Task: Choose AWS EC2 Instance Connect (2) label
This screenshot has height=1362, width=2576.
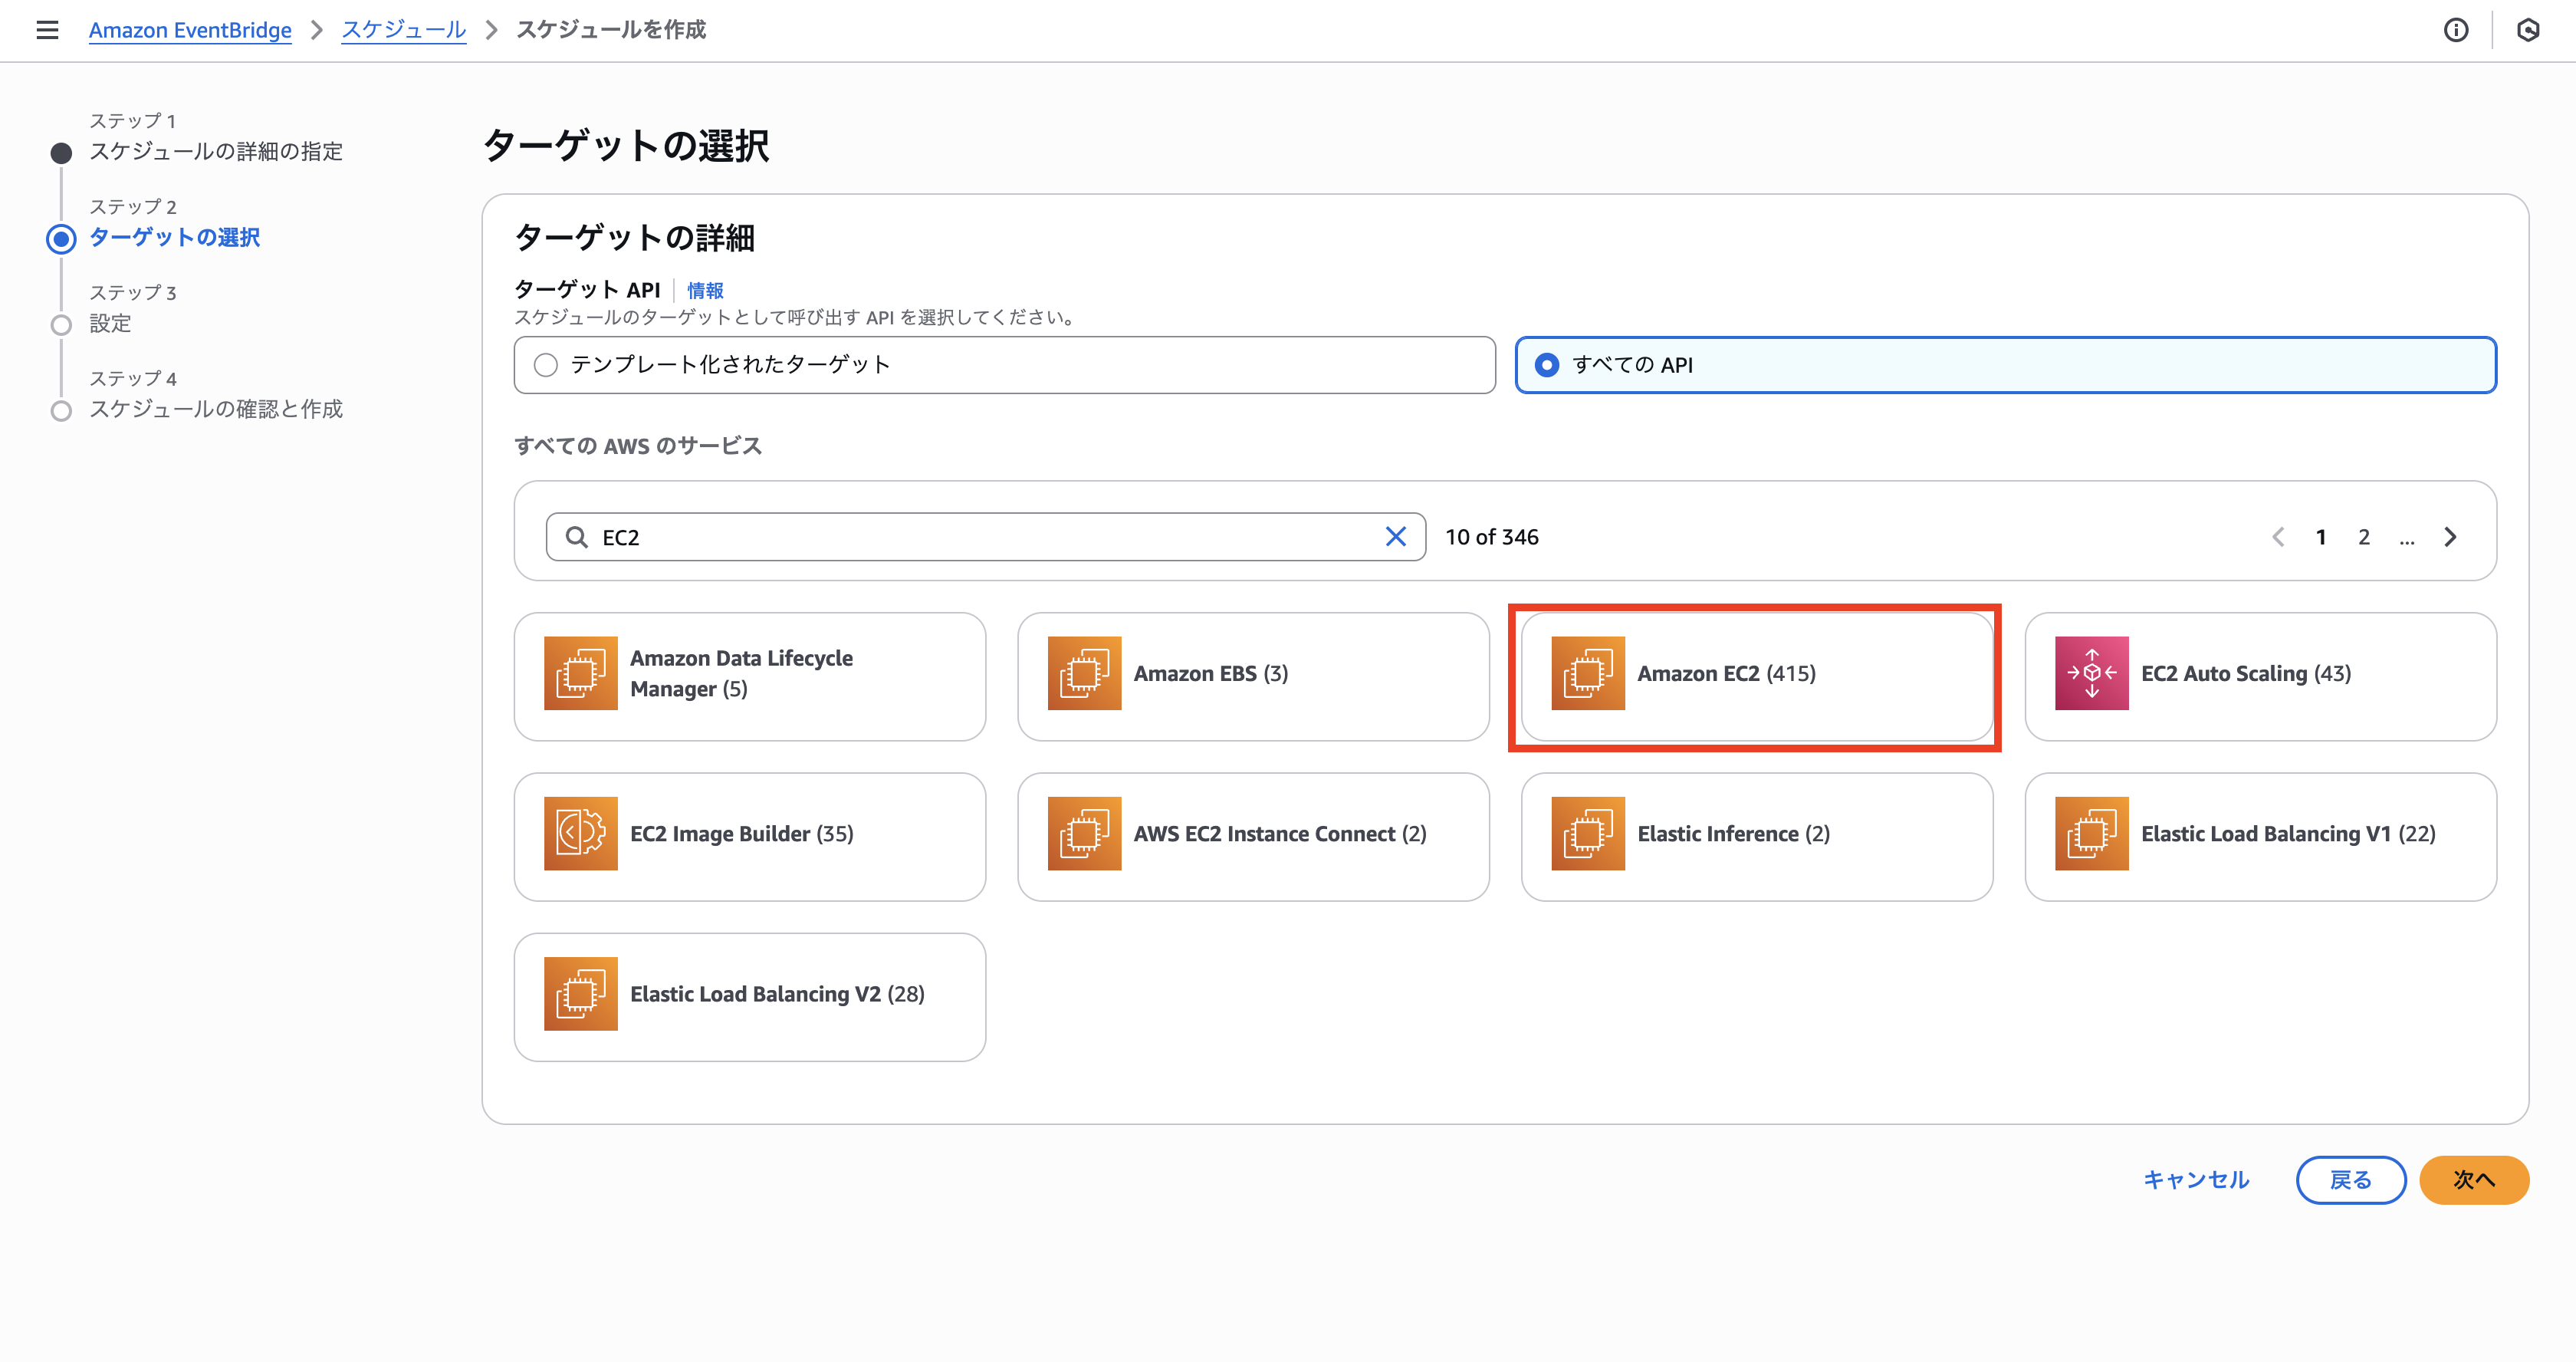Action: pos(1280,833)
